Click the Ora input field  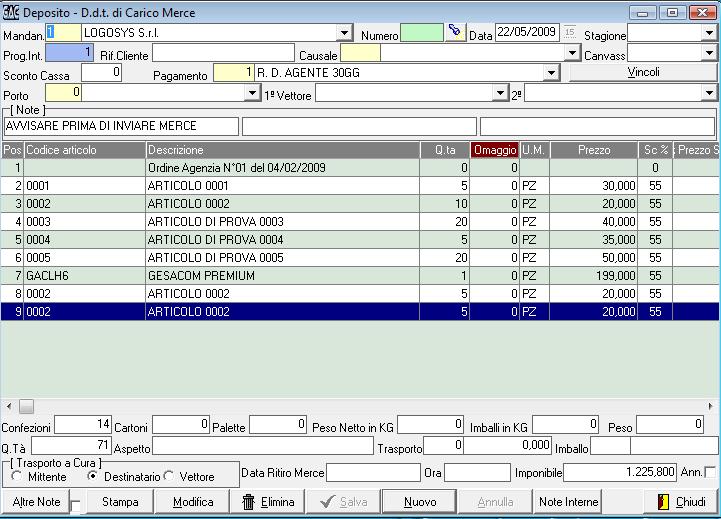coord(477,473)
